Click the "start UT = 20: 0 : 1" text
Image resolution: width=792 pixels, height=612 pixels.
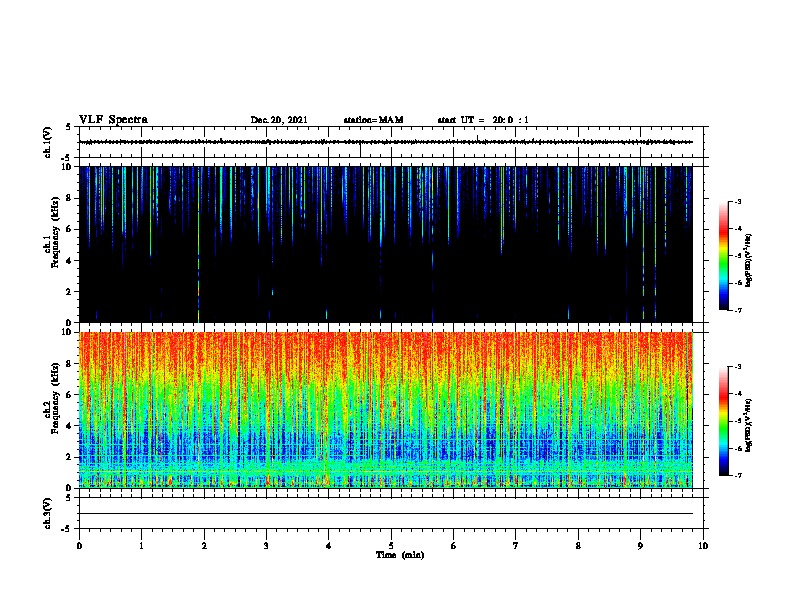point(483,120)
